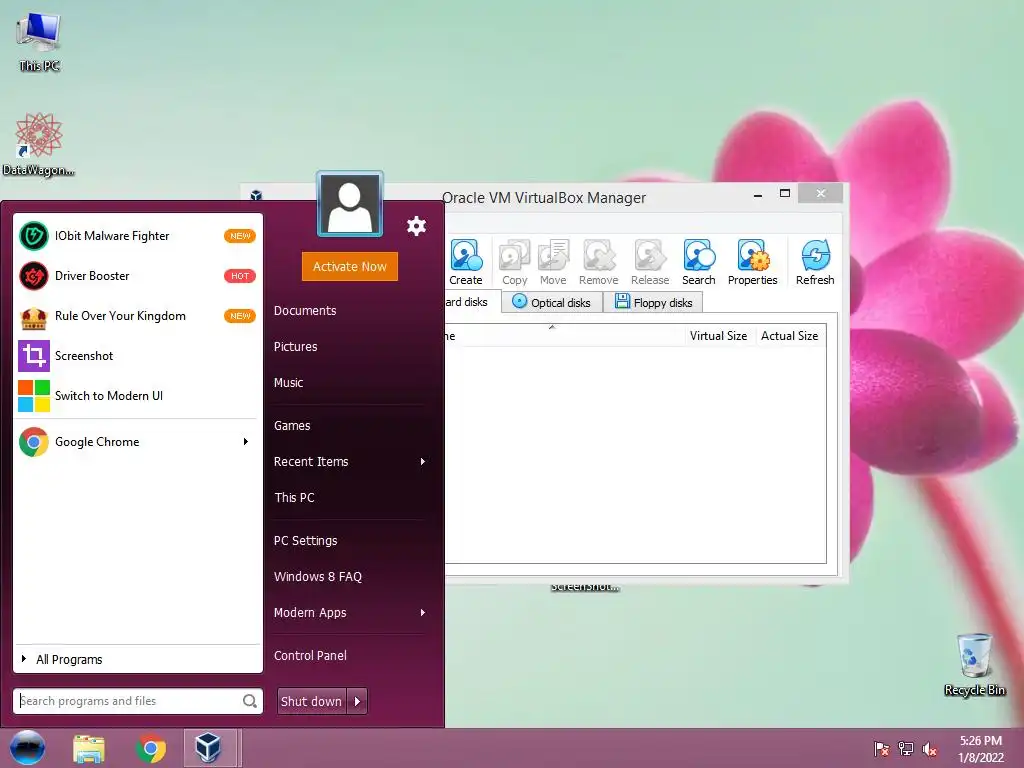Maximize the VirtualBox Manager window

[785, 193]
